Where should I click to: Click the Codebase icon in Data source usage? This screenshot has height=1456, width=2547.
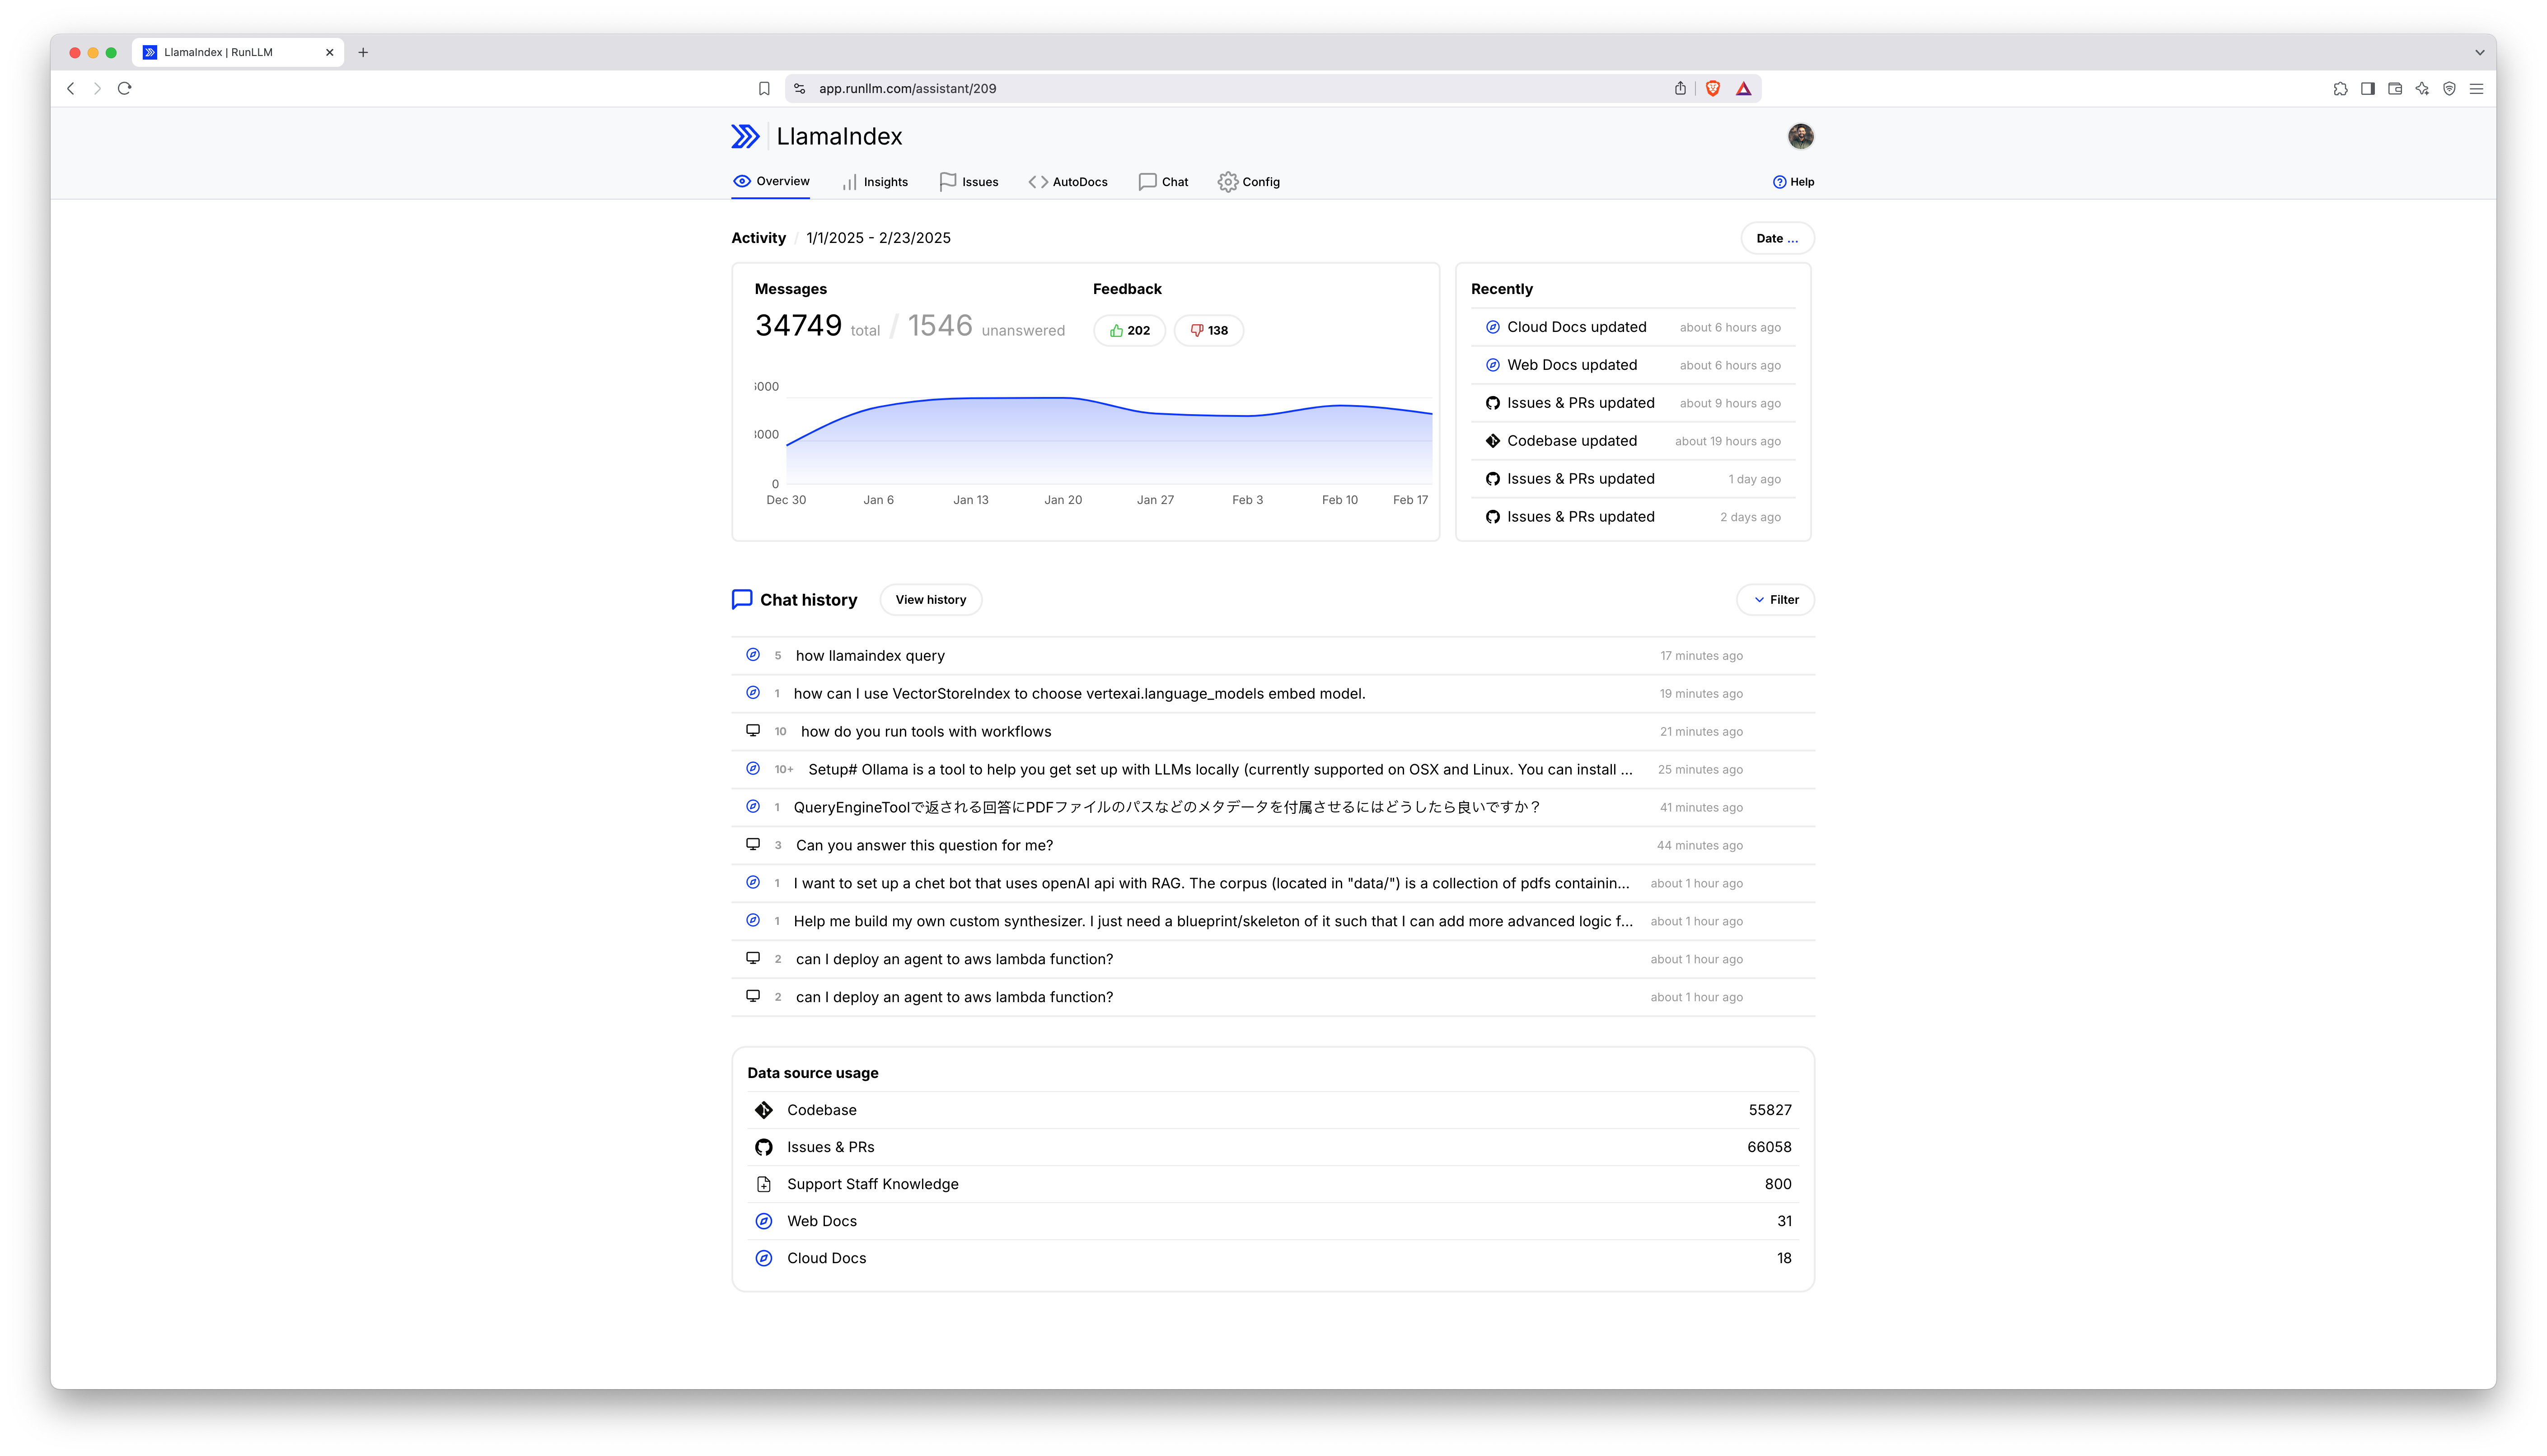point(764,1110)
